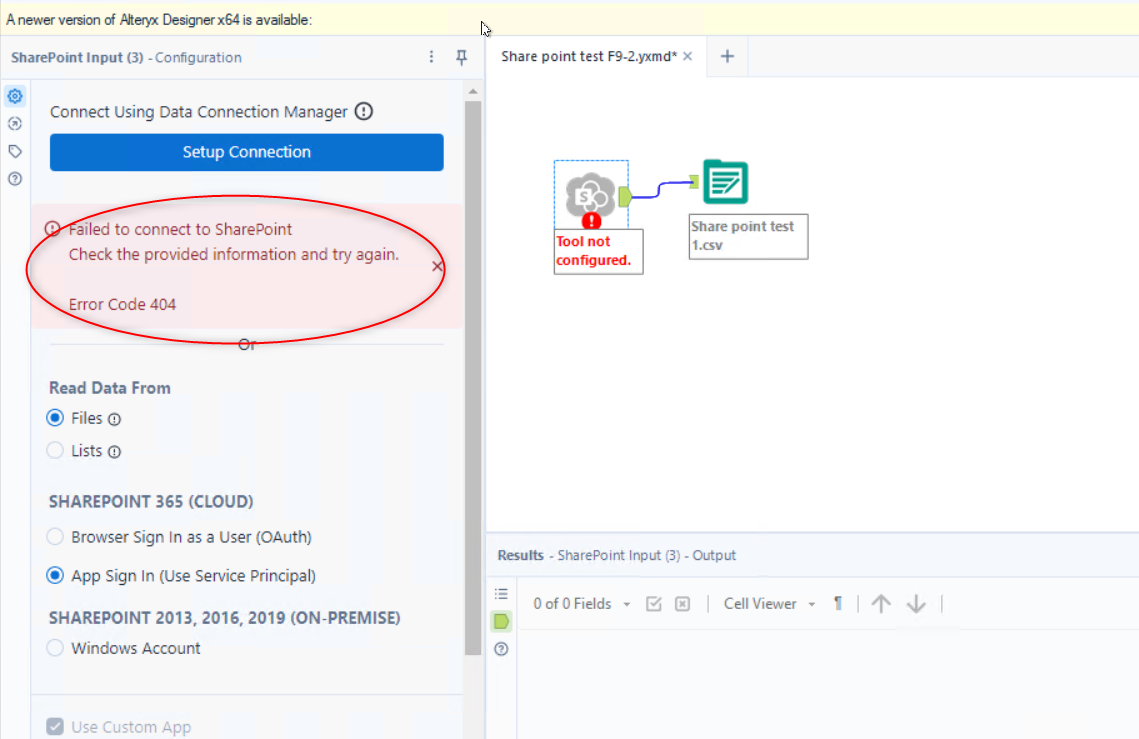
Task: Open the Help icon in the configuration sidebar
Action: pos(14,180)
